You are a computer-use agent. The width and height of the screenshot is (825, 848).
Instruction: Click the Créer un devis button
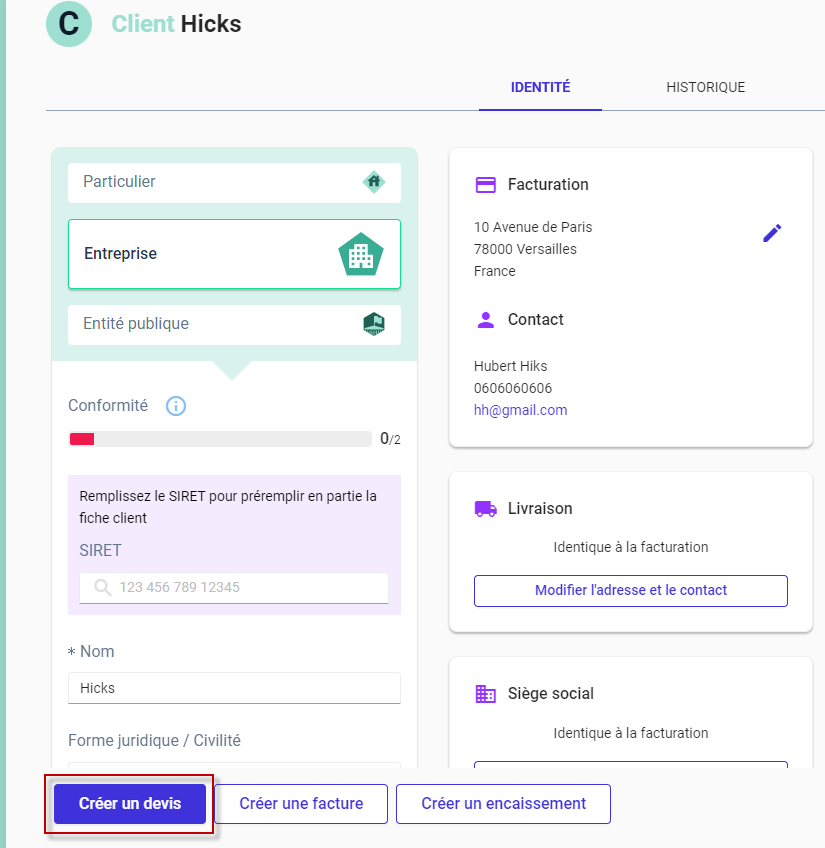(x=130, y=804)
